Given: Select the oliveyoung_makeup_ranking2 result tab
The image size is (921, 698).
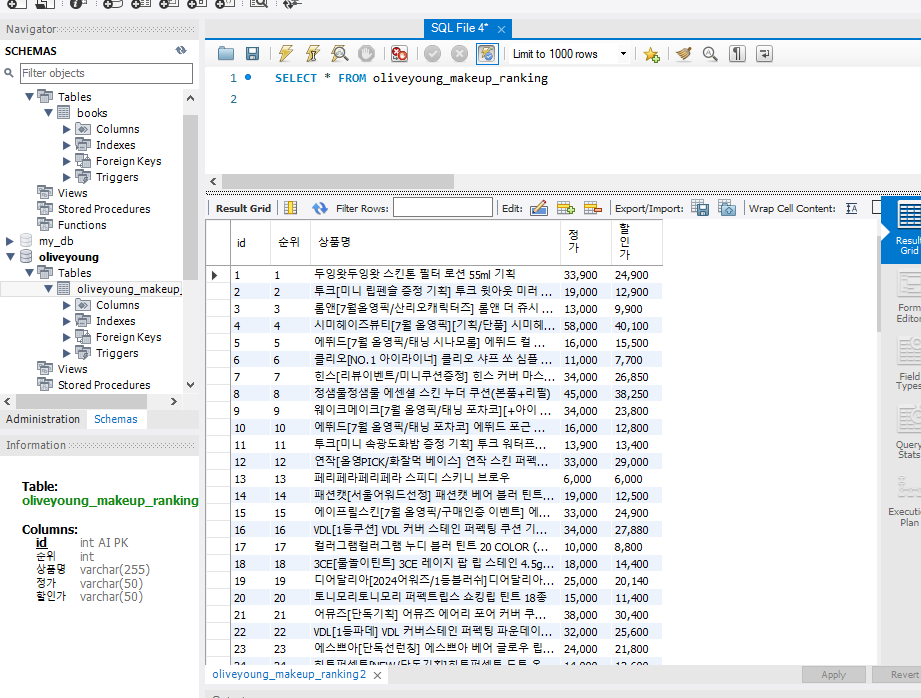Looking at the screenshot, I should [289, 674].
